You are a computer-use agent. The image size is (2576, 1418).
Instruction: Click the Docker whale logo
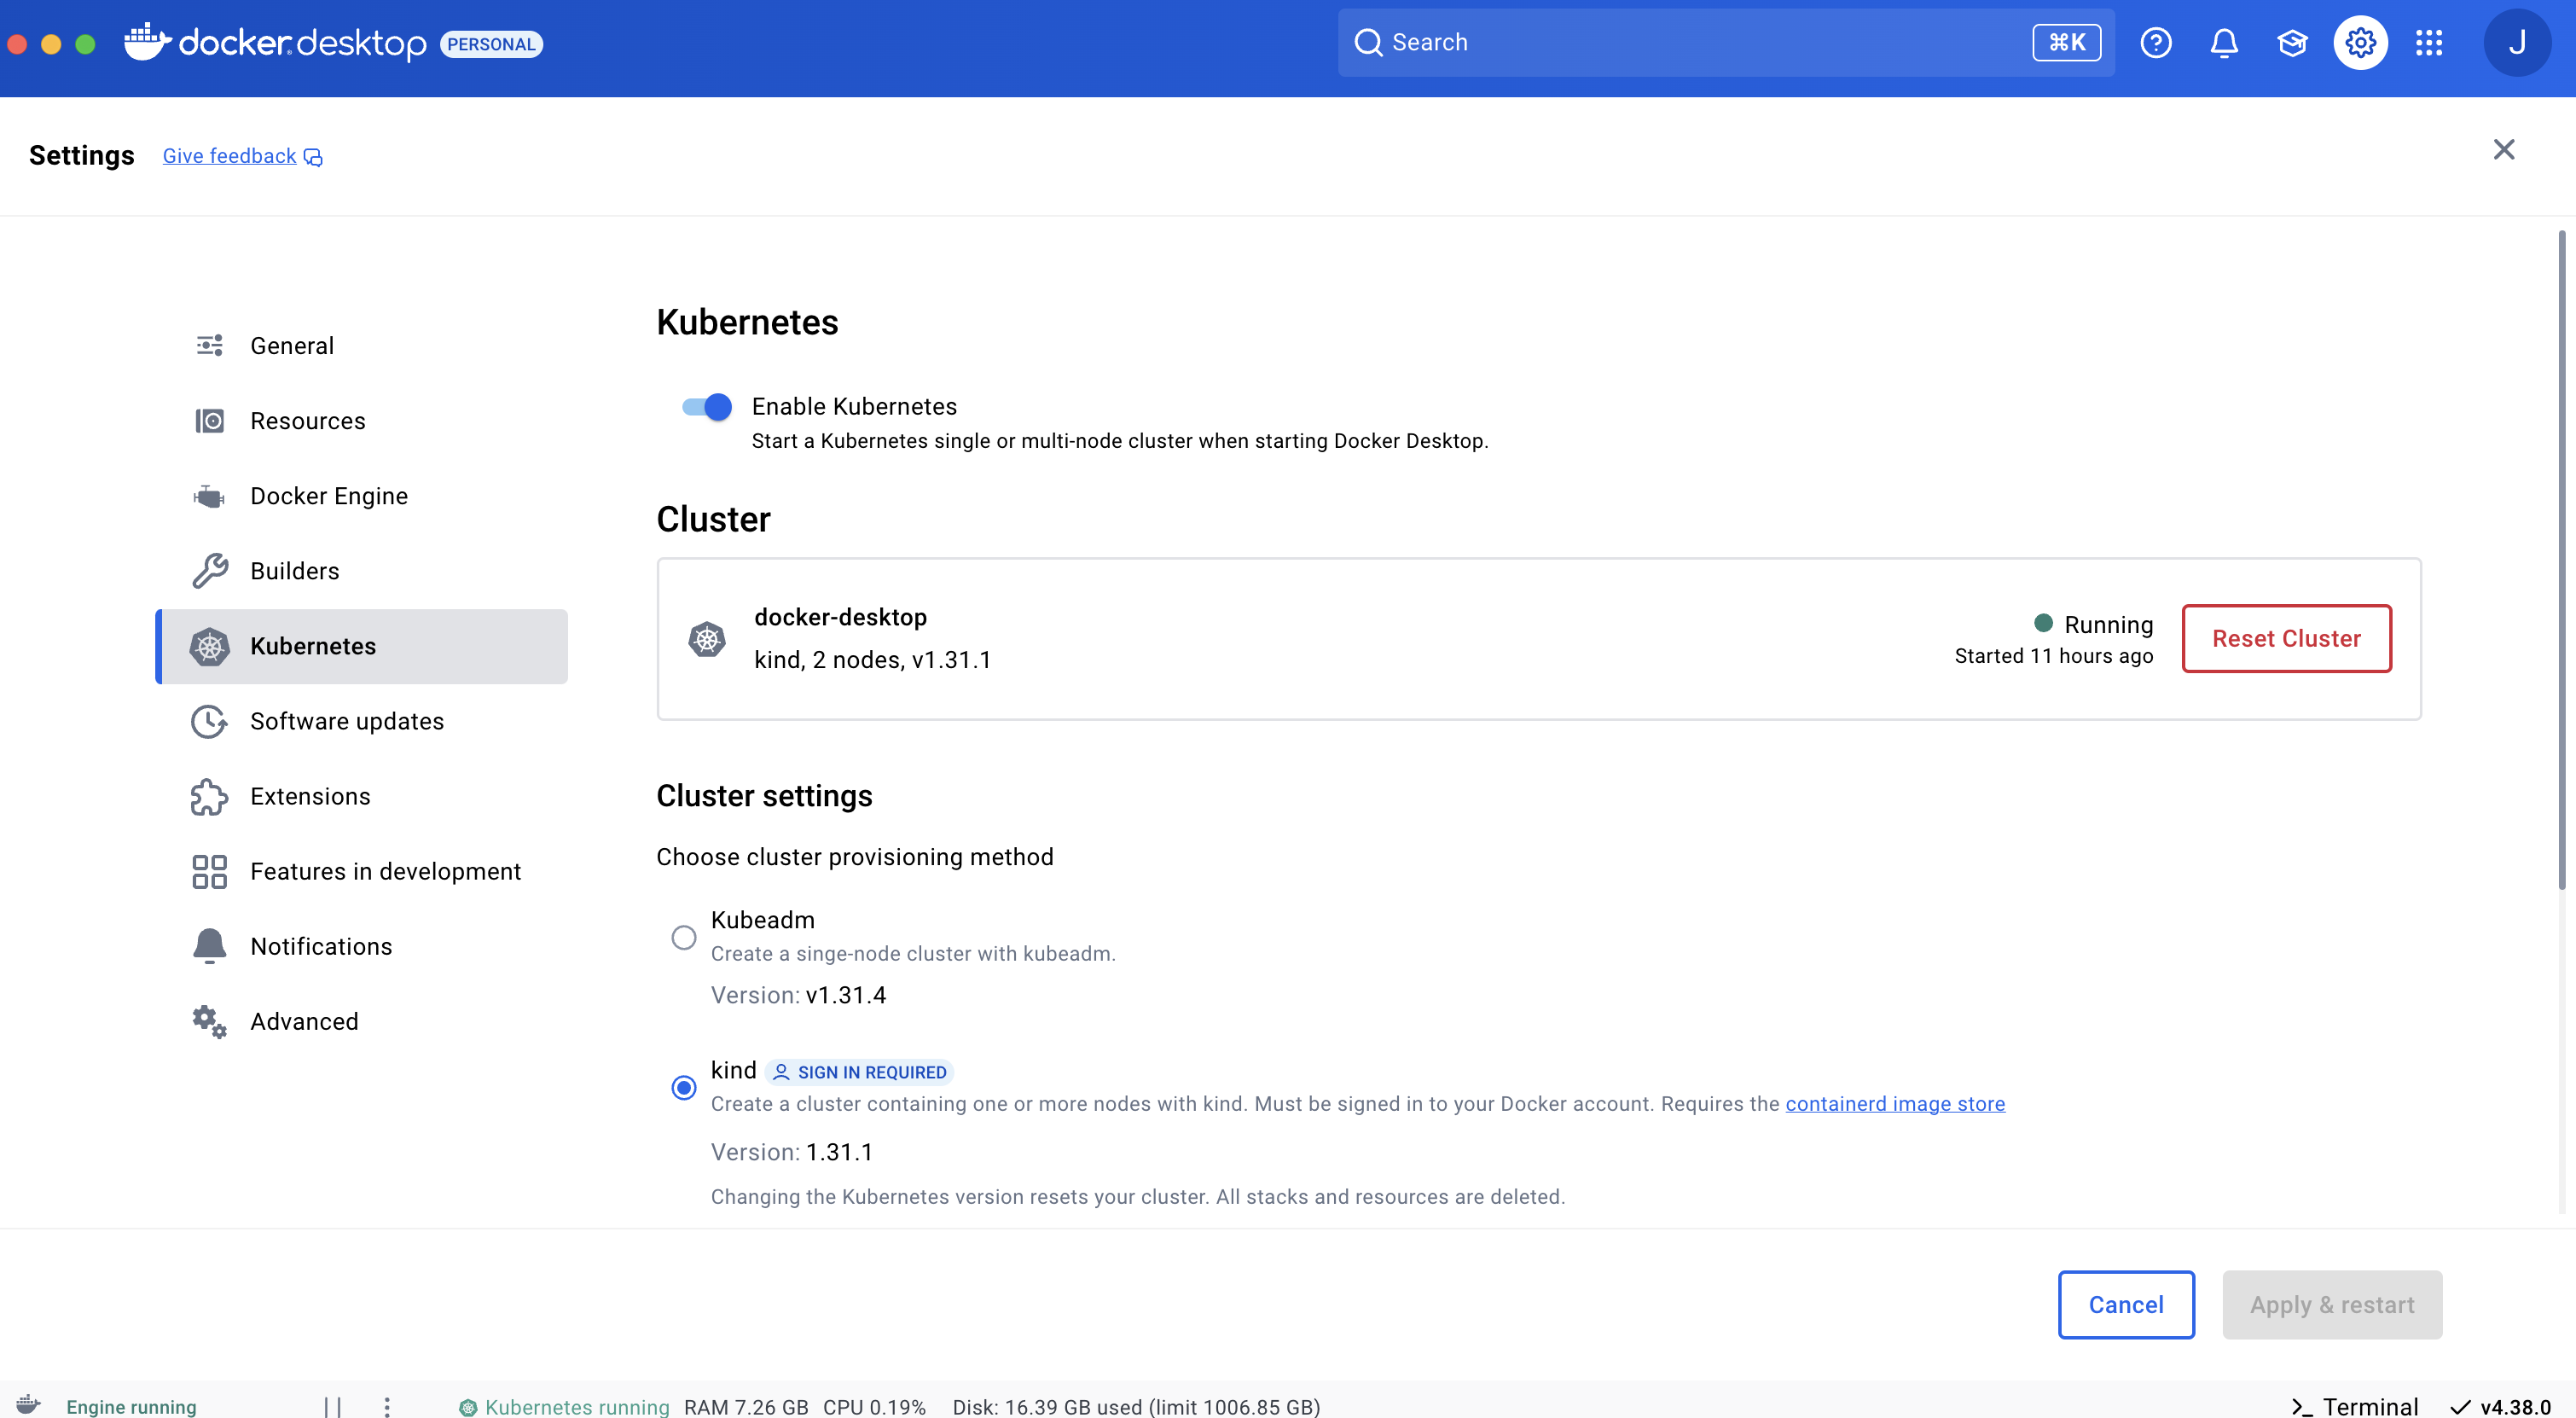tap(146, 42)
